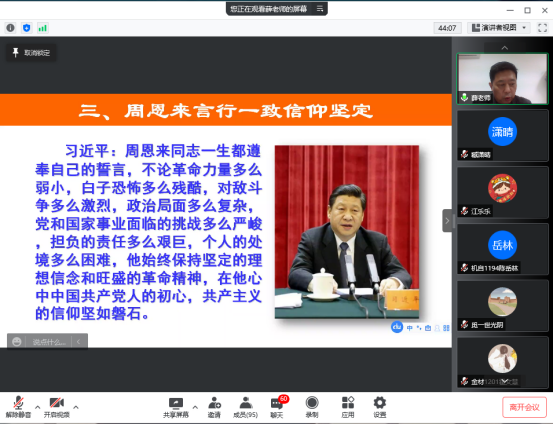Turn on the camera video

[x=56, y=407]
